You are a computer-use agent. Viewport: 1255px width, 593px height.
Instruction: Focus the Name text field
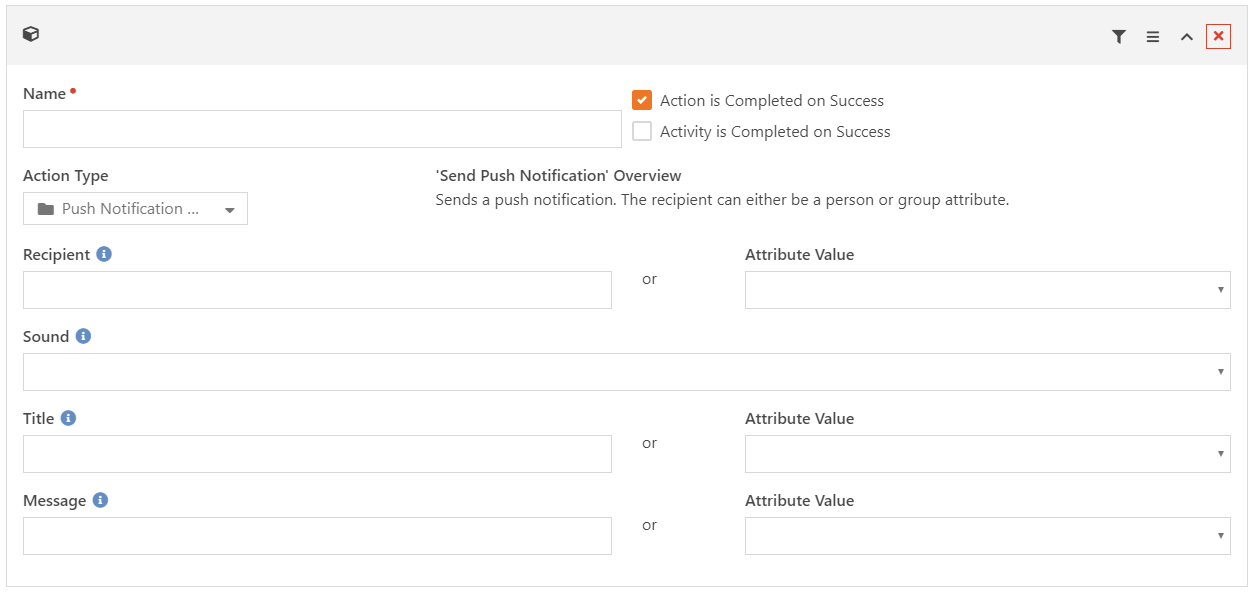pyautogui.click(x=322, y=129)
